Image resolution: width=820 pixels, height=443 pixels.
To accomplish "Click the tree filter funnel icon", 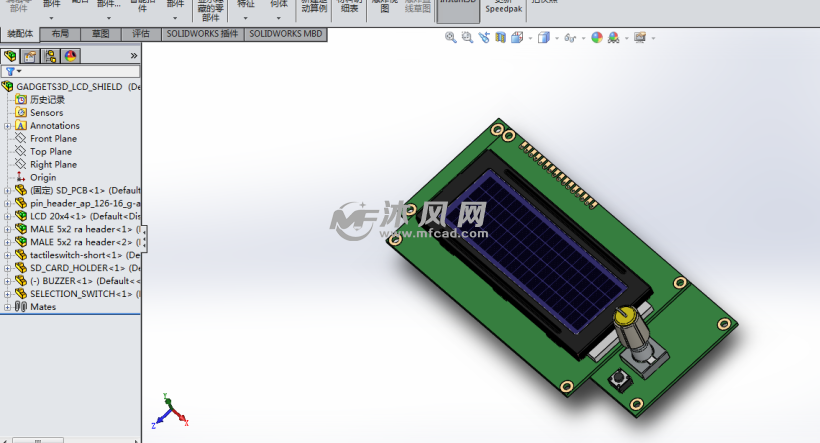I will click(10, 71).
